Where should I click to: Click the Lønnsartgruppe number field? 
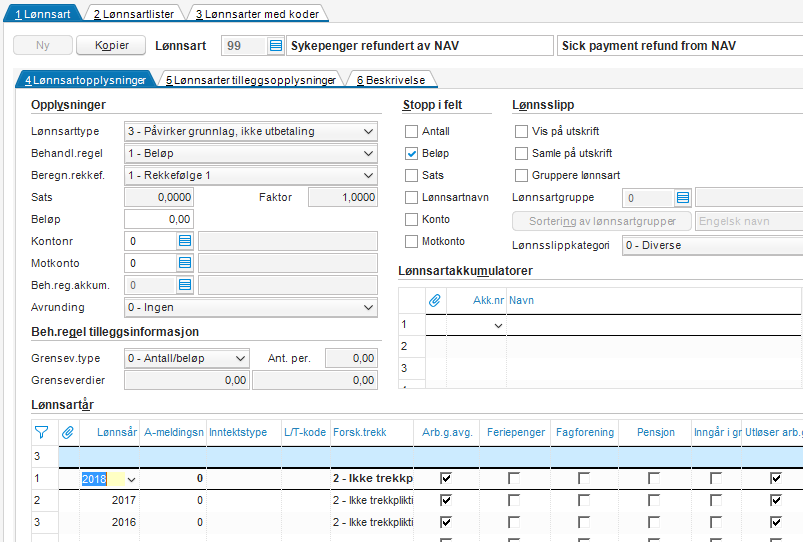click(x=649, y=198)
